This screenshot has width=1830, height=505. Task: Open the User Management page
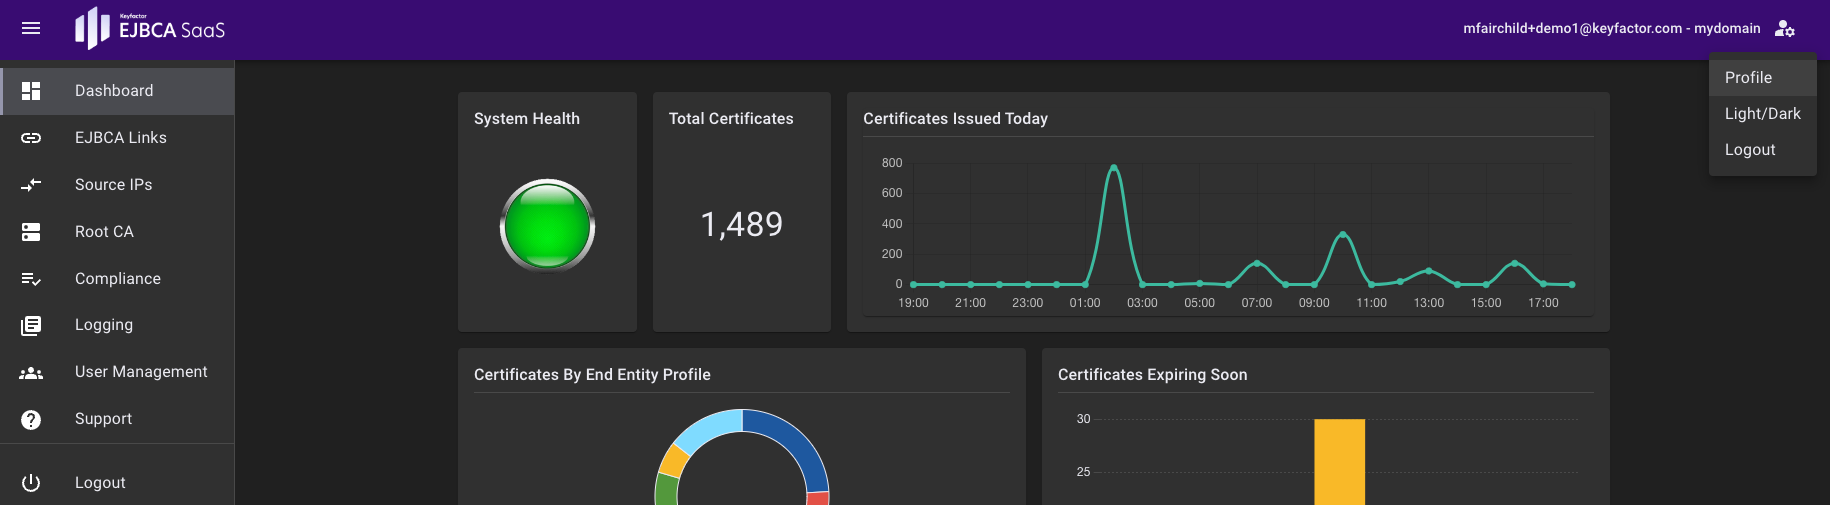(141, 372)
